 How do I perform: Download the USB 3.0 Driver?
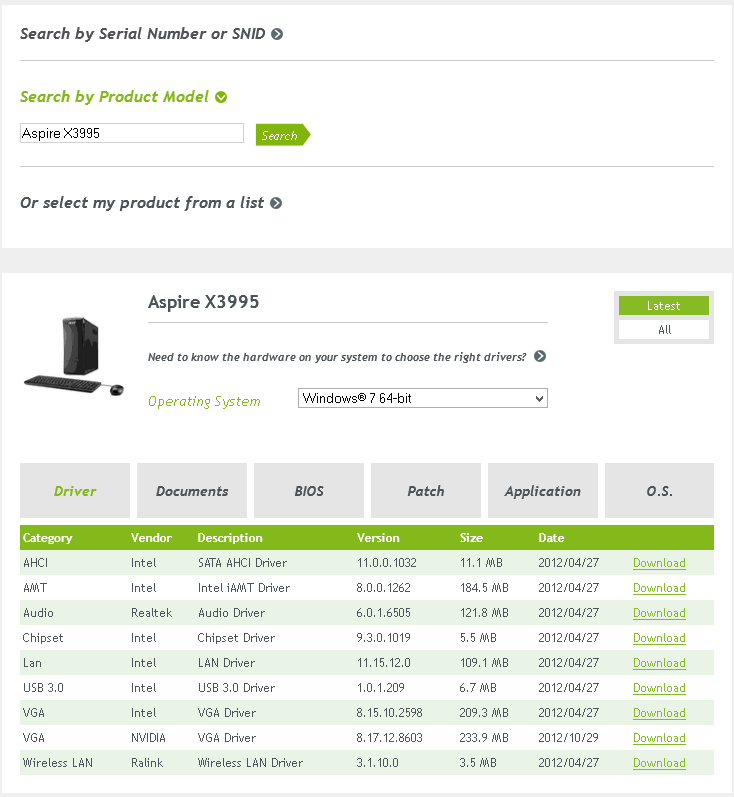(659, 688)
